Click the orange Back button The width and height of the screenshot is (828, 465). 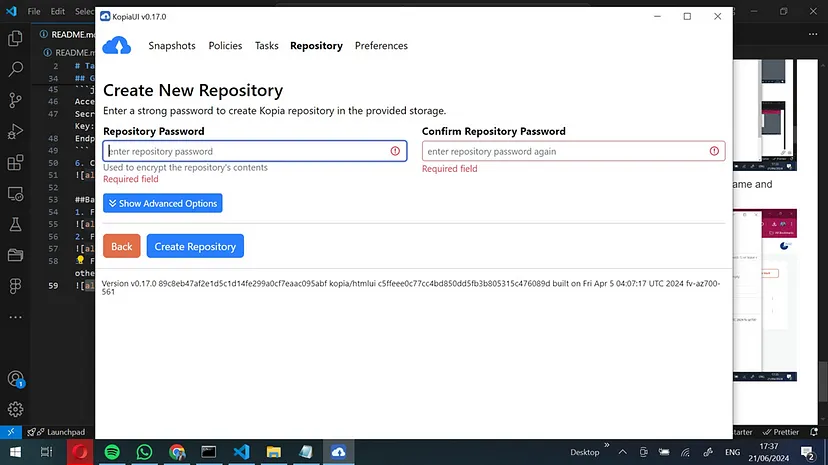click(121, 246)
